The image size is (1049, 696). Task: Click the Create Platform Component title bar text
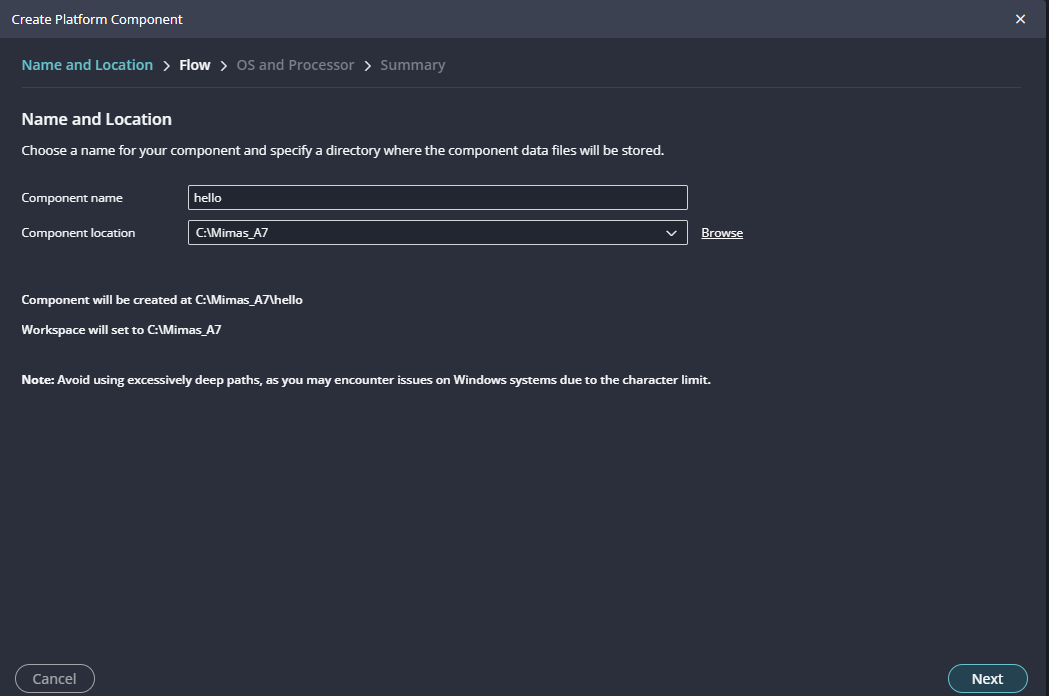click(x=97, y=19)
